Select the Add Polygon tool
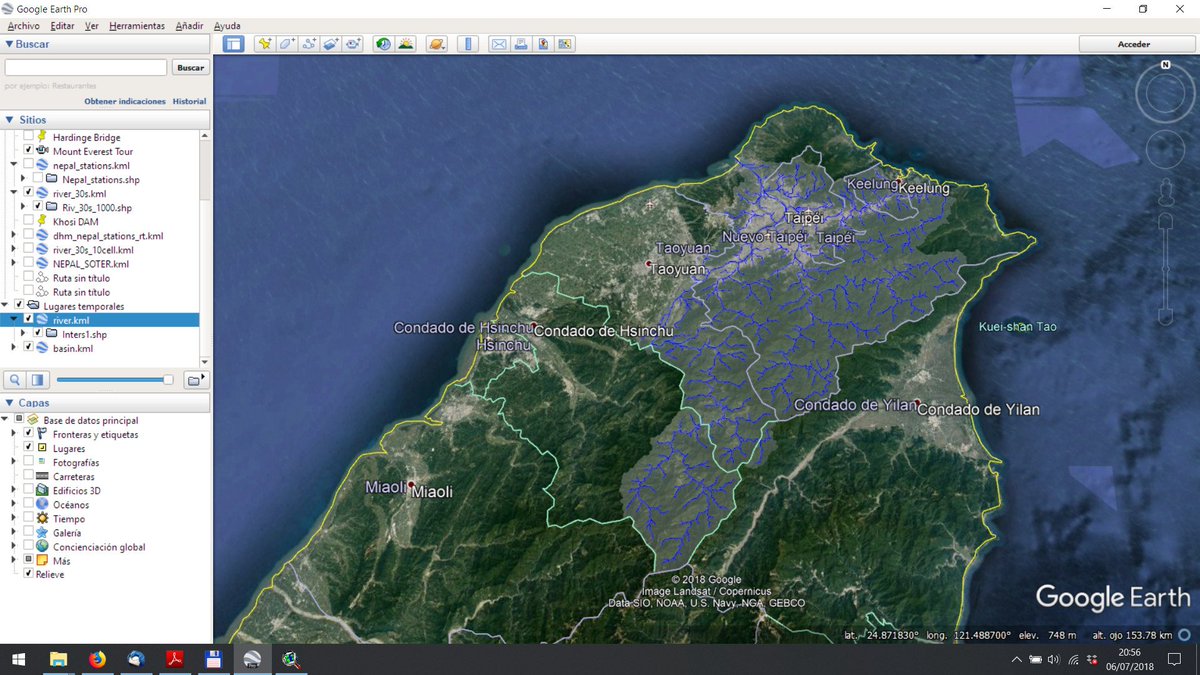Screen dimensions: 1200x675 click(x=287, y=44)
